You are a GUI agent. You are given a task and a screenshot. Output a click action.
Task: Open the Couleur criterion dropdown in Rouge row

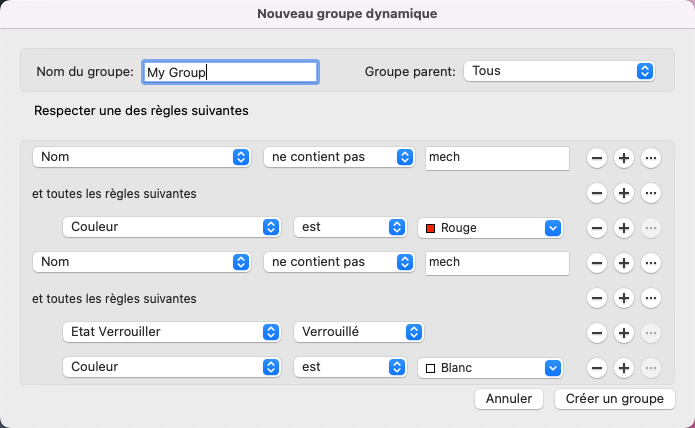170,228
